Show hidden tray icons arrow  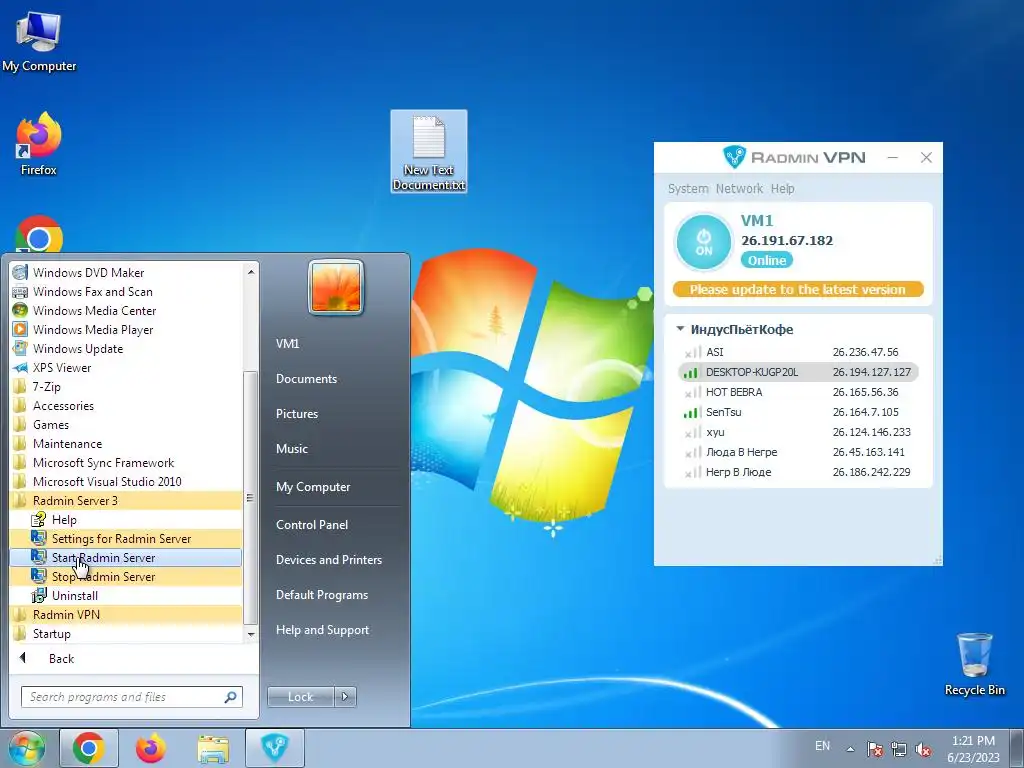coord(850,748)
